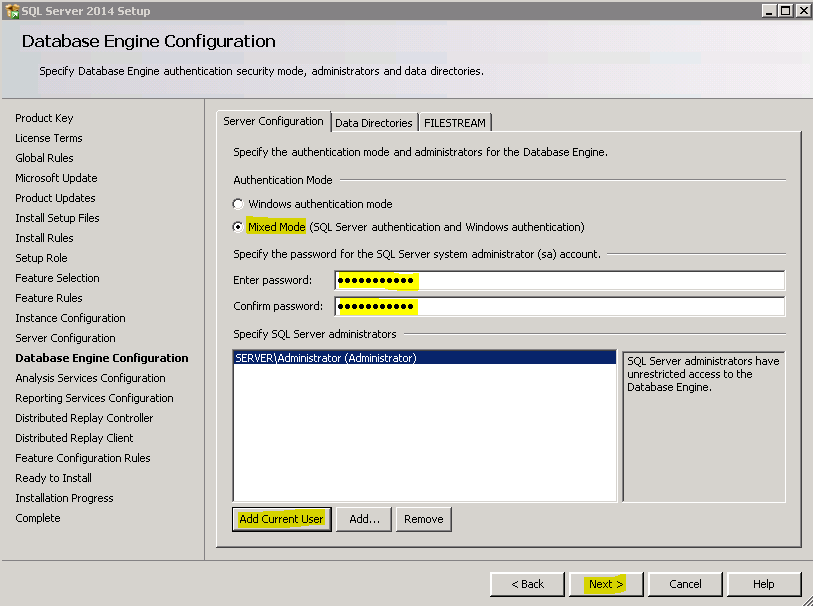Image resolution: width=813 pixels, height=606 pixels.
Task: Switch to the FILESTREAM tab
Action: [455, 123]
